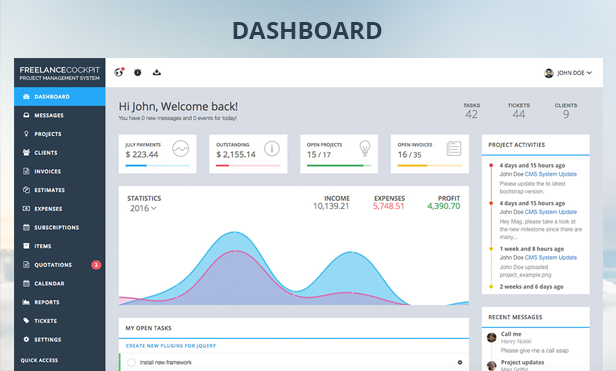Click the Tasks 42 counter
Image resolution: width=616 pixels, height=371 pixels.
[471, 111]
